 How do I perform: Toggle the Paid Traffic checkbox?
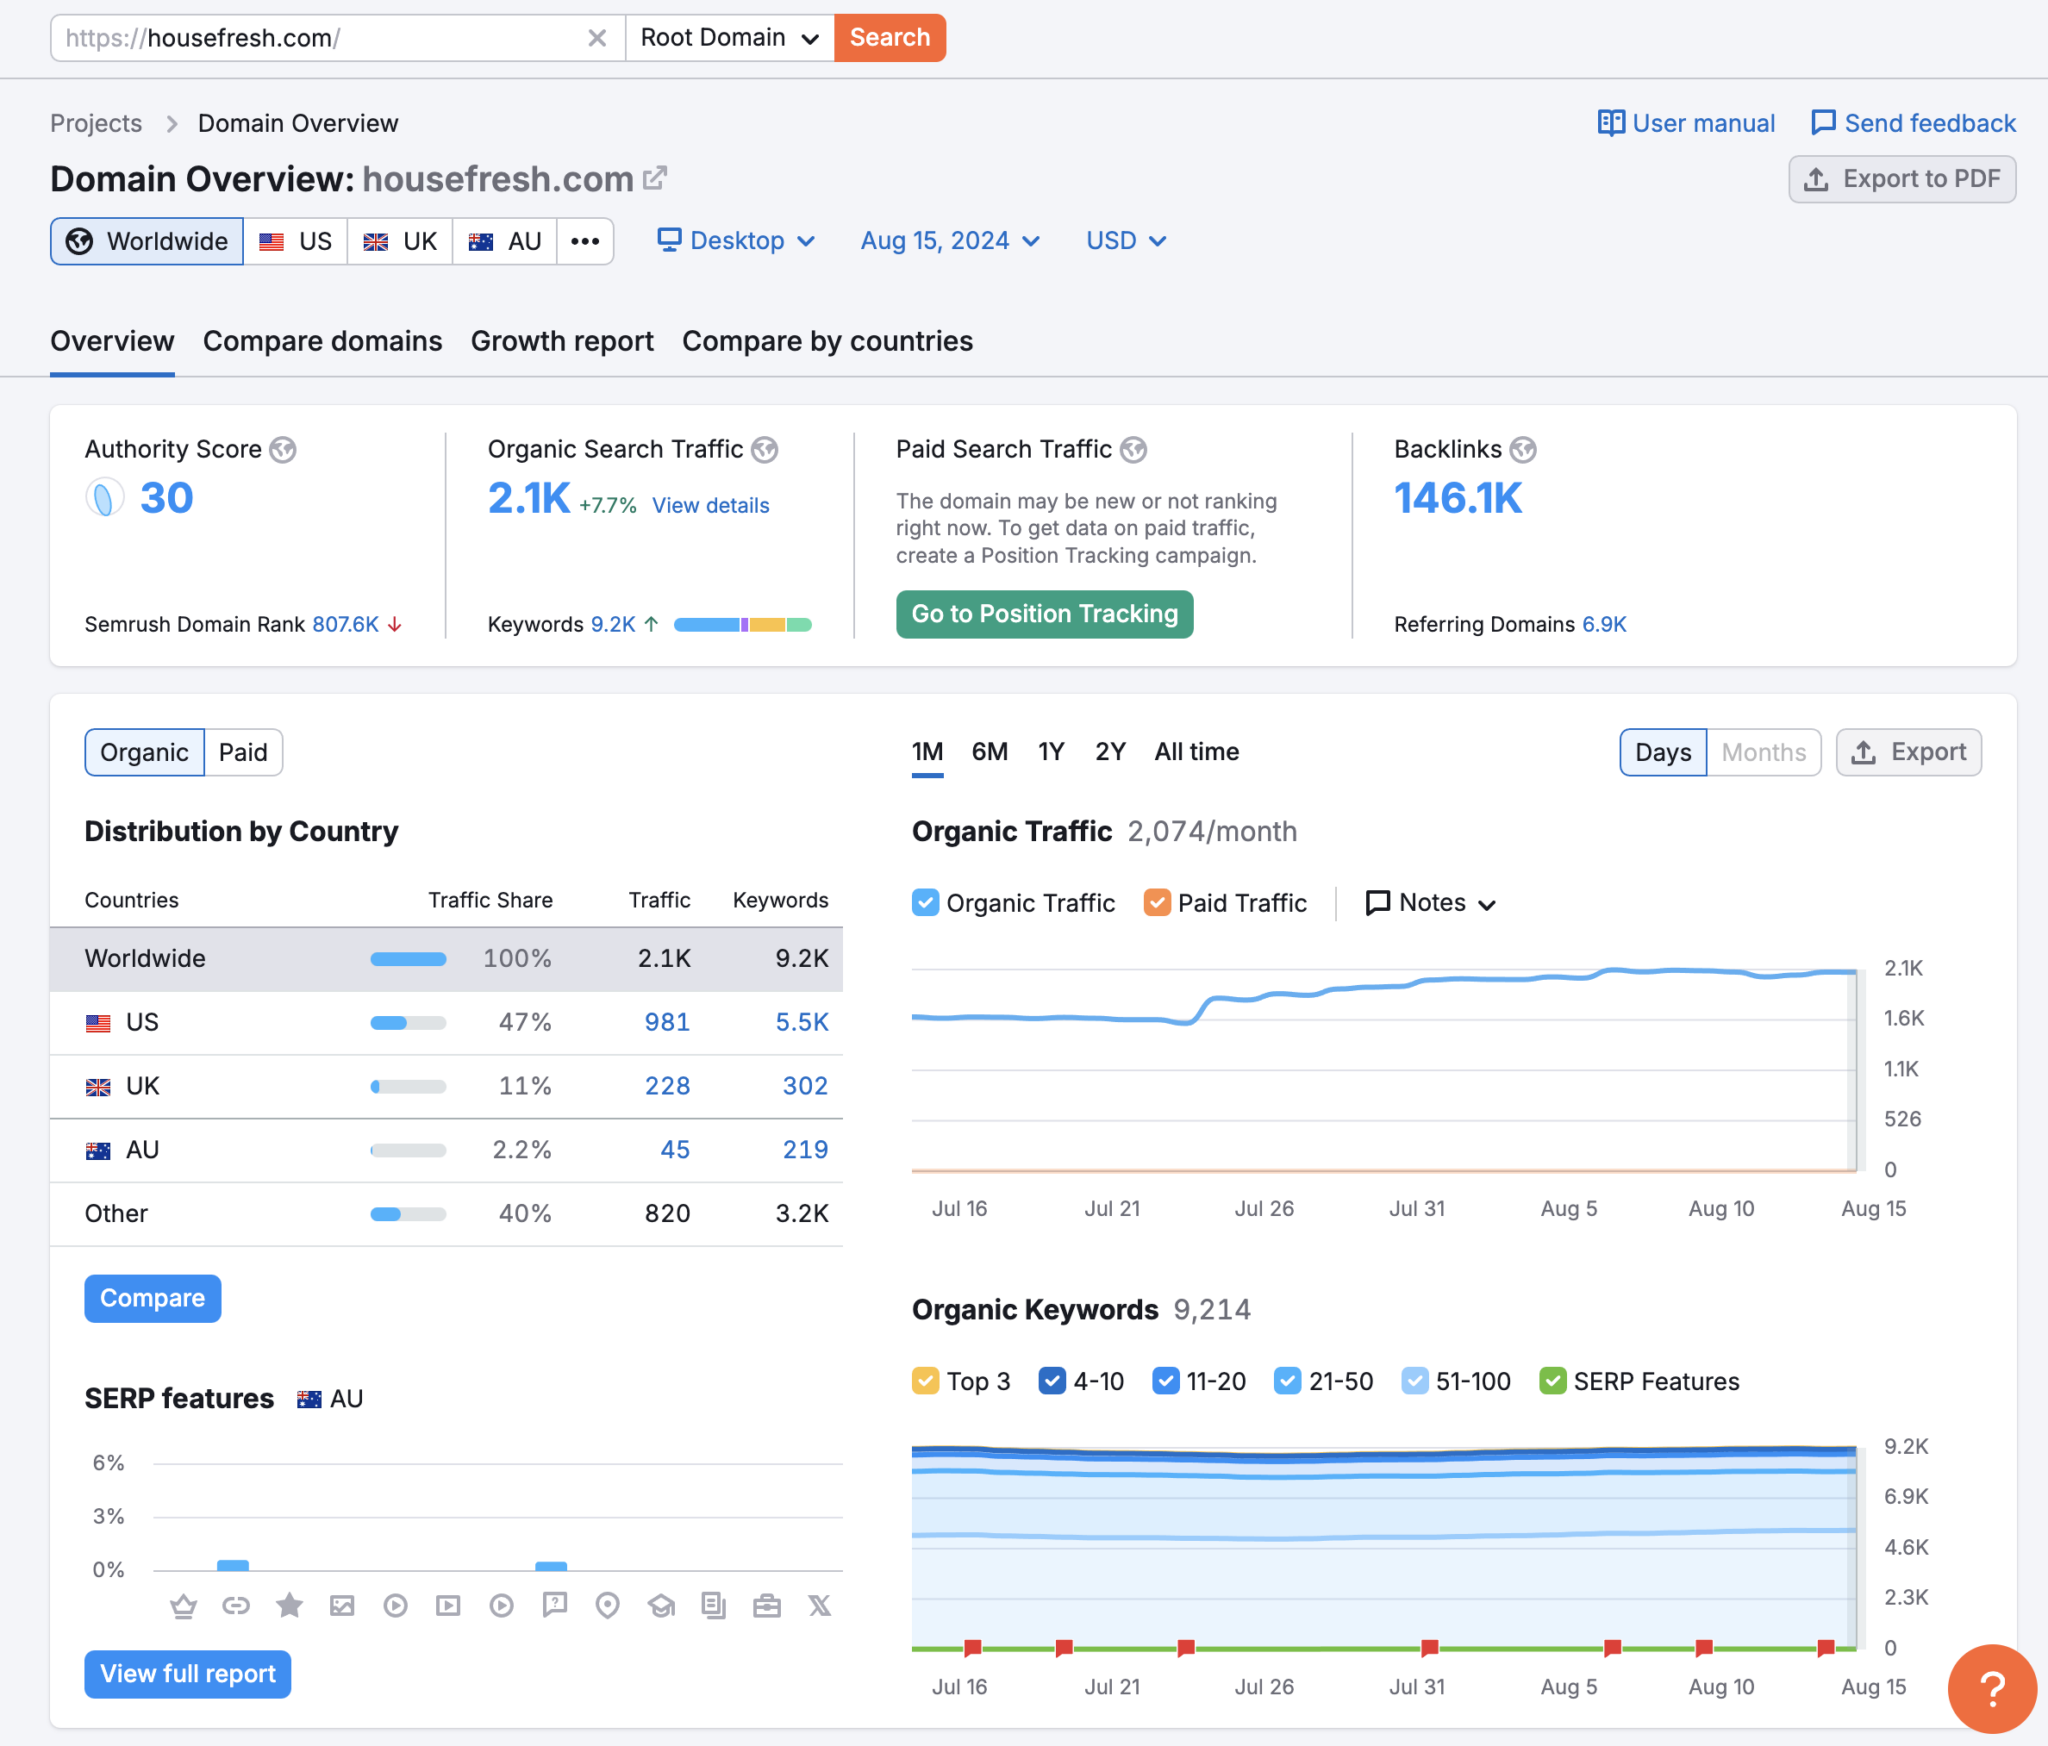(1157, 903)
